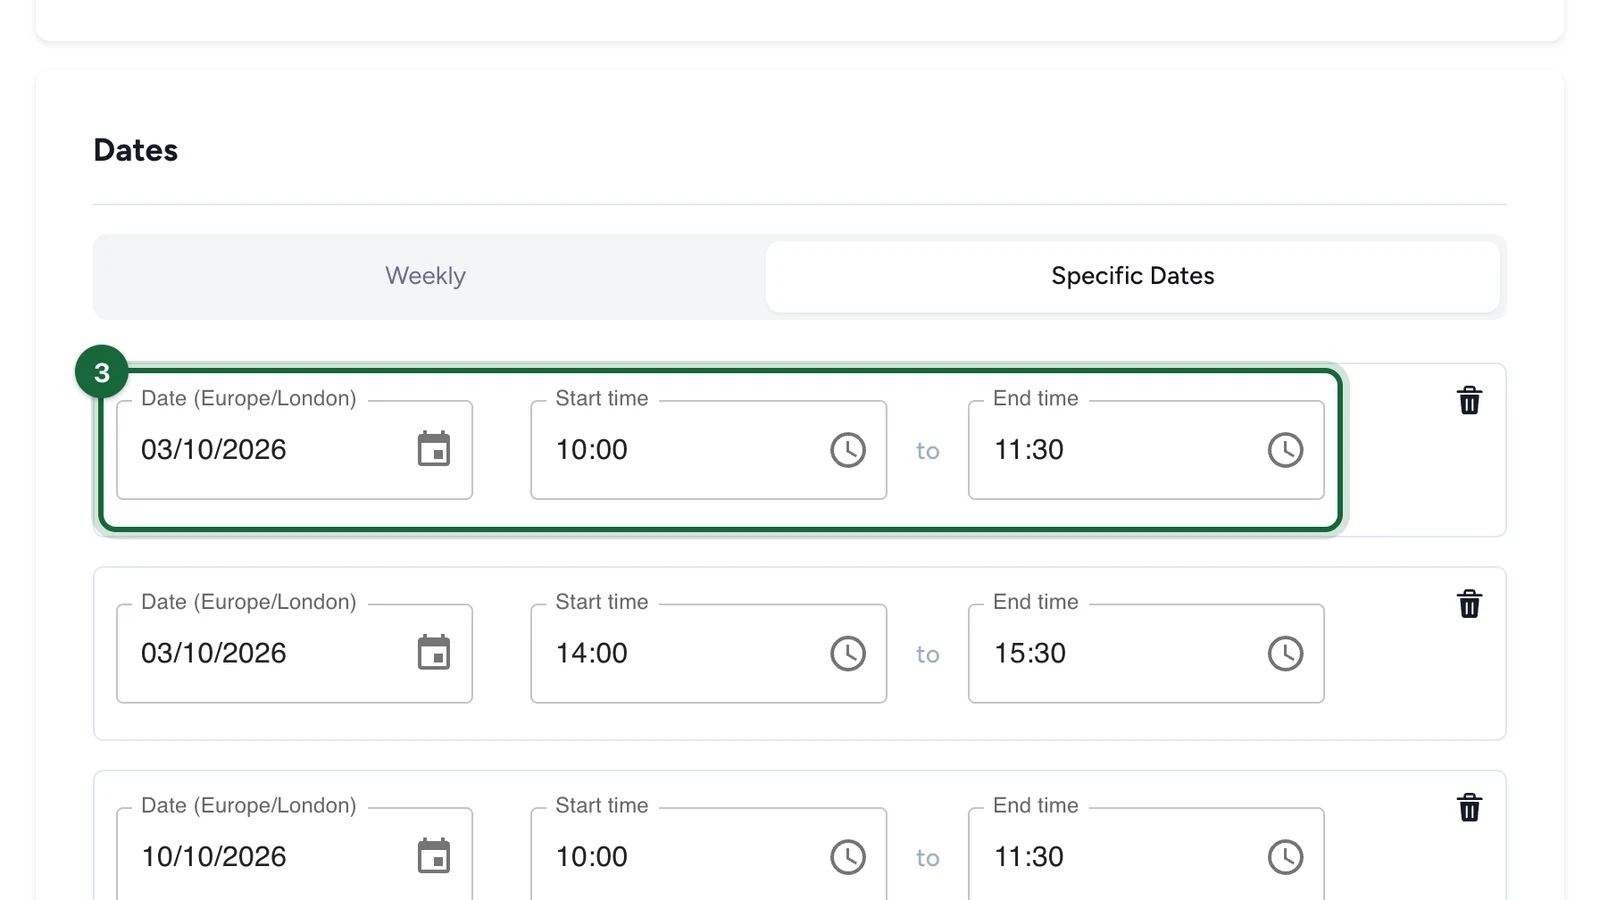Viewport: 1600px width, 900px height.
Task: Open start time clock for 10:00 on 03/10/2026
Action: tap(848, 450)
